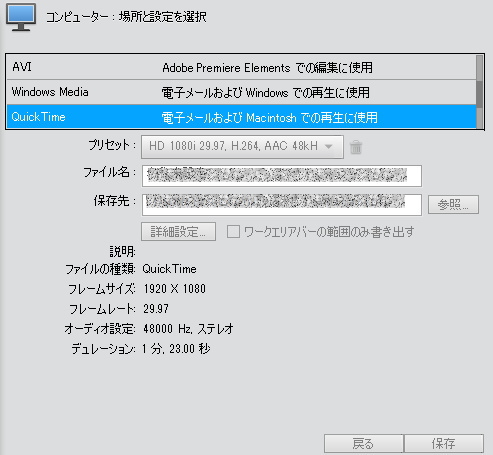This screenshot has width=493, height=455.
Task: Click the scrollbar track below the thumb
Action: click(x=480, y=118)
